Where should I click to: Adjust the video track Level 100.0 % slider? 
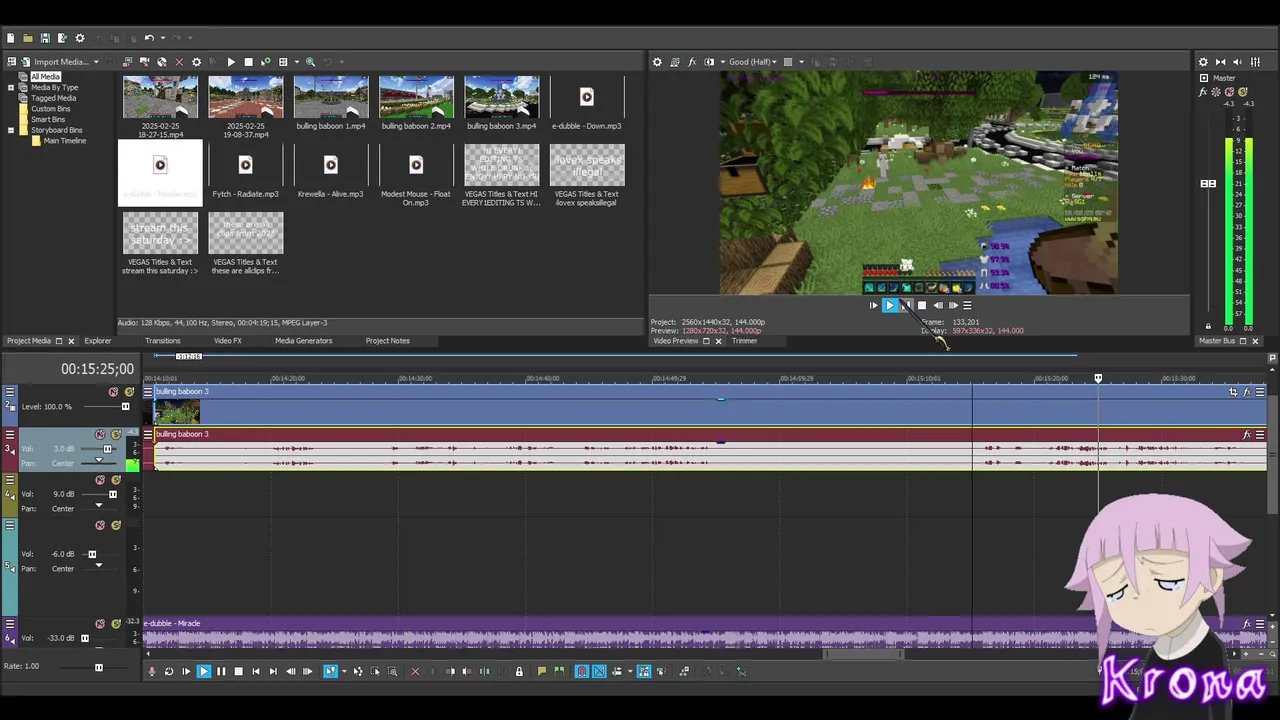pos(125,407)
